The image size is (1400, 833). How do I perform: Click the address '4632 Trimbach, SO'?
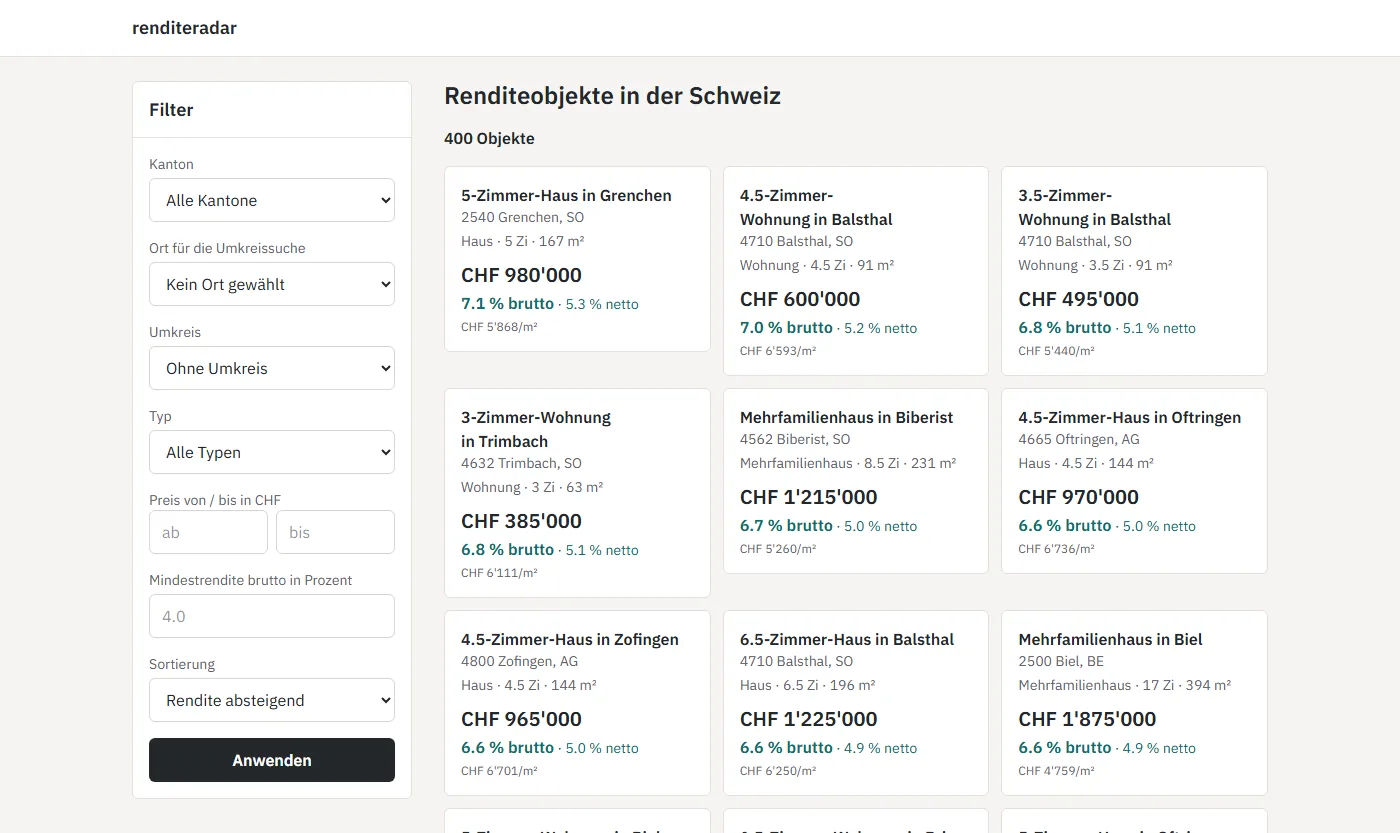[521, 463]
